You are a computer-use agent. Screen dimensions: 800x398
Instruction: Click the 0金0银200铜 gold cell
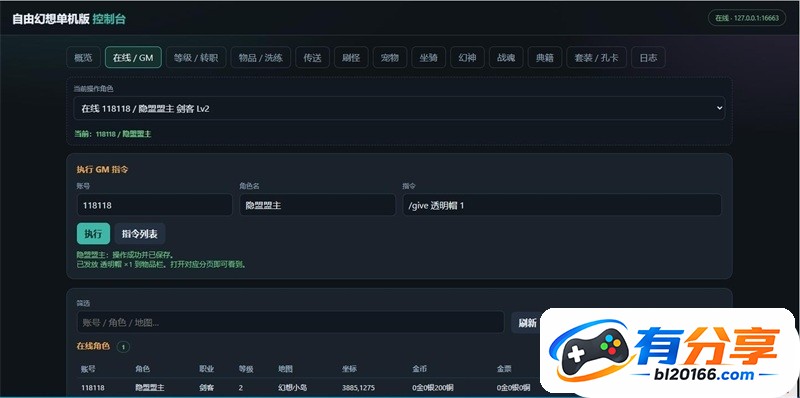pyautogui.click(x=433, y=388)
